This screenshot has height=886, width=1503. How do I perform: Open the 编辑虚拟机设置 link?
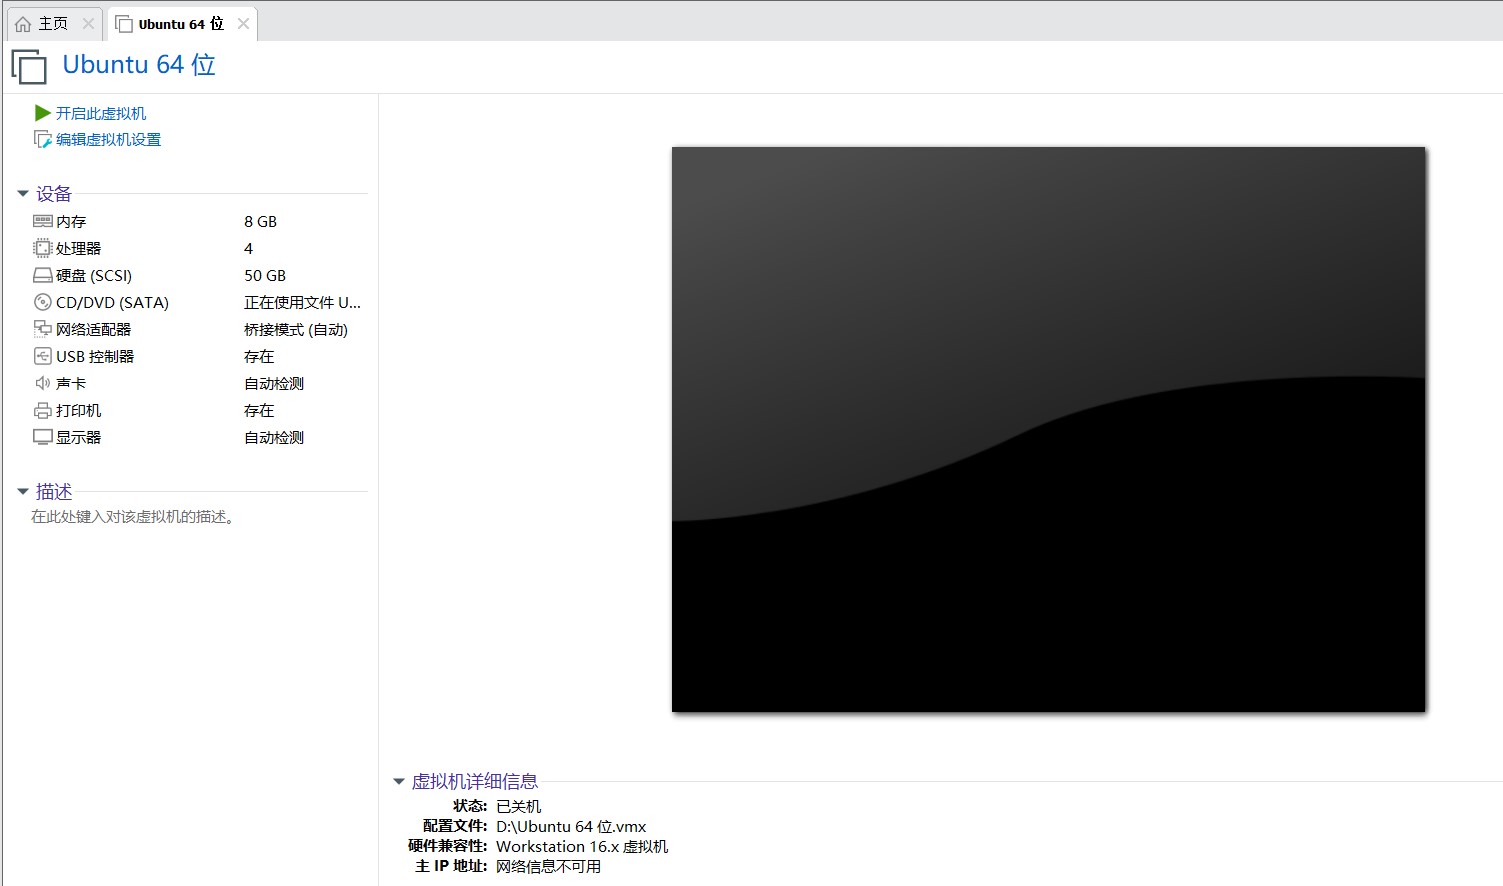(108, 140)
